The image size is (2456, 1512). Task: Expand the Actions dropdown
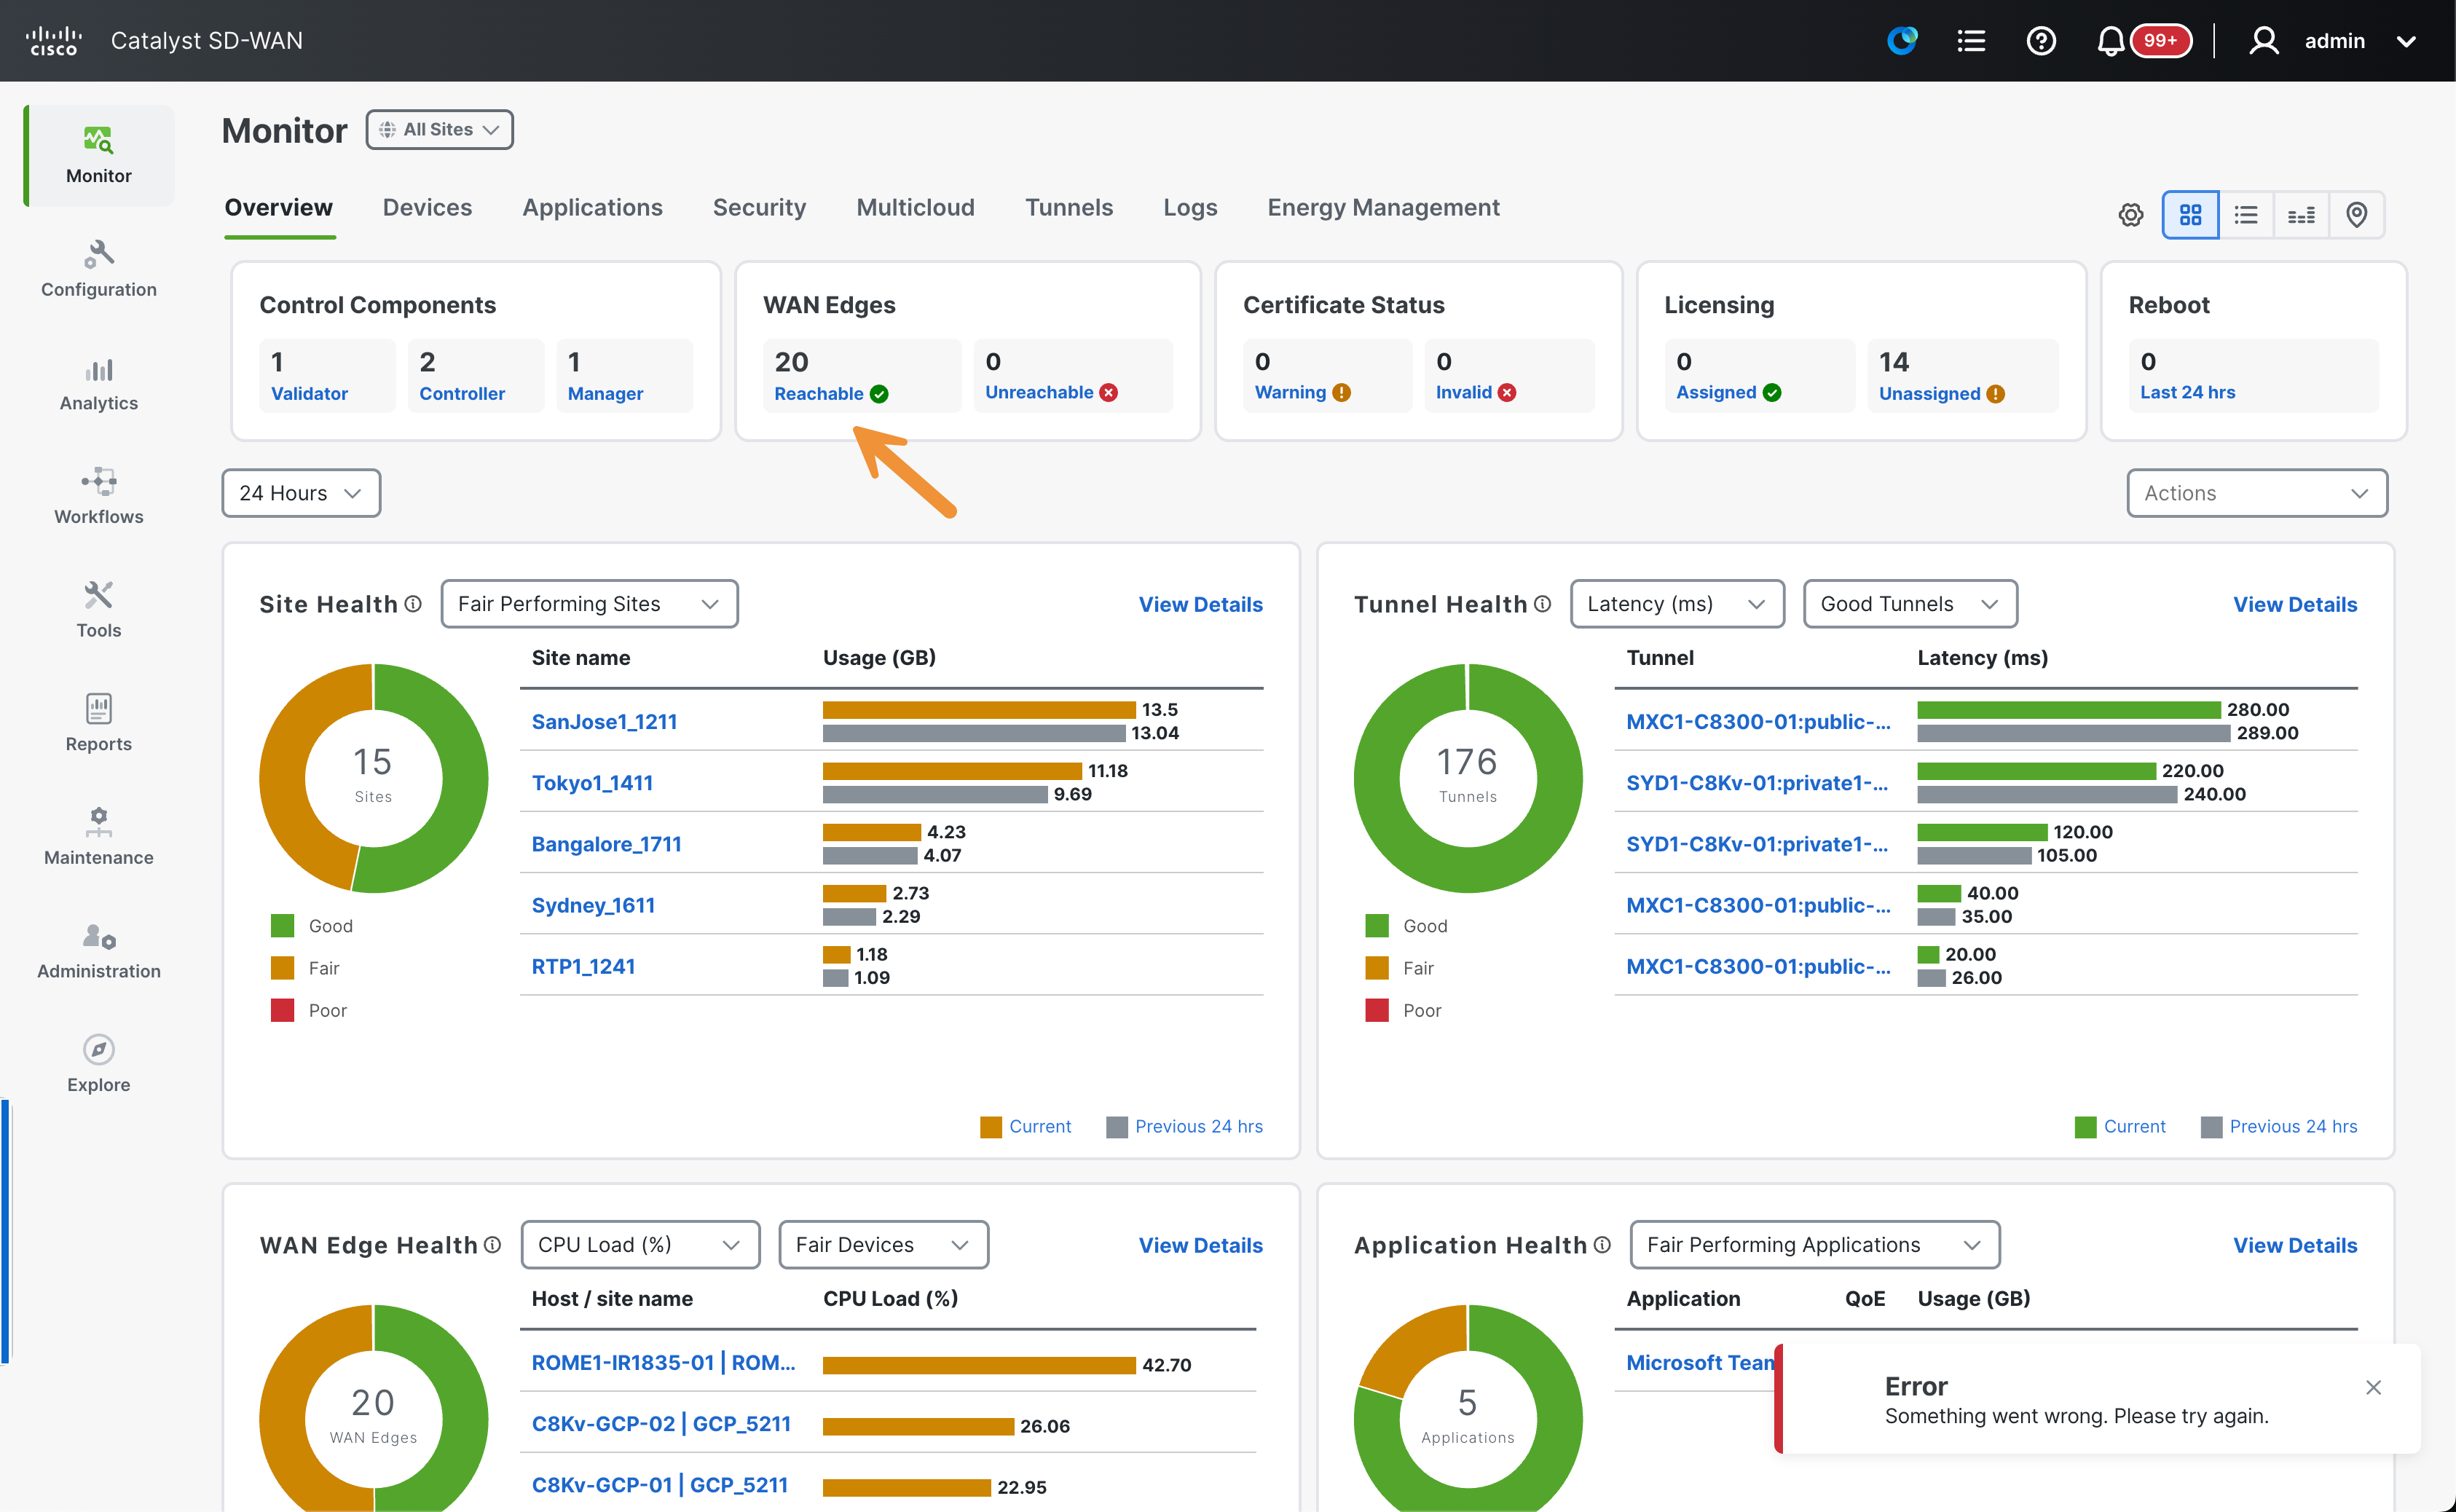pos(2256,493)
